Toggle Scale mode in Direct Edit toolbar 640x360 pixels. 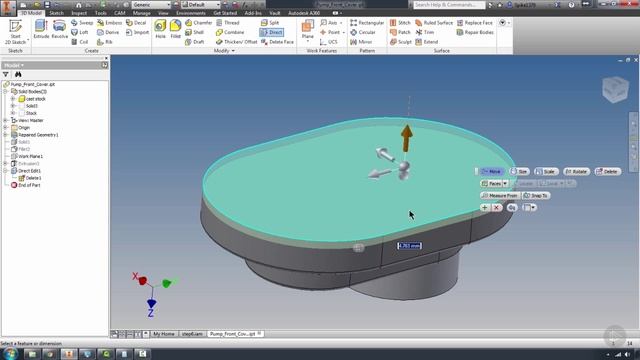(x=546, y=171)
